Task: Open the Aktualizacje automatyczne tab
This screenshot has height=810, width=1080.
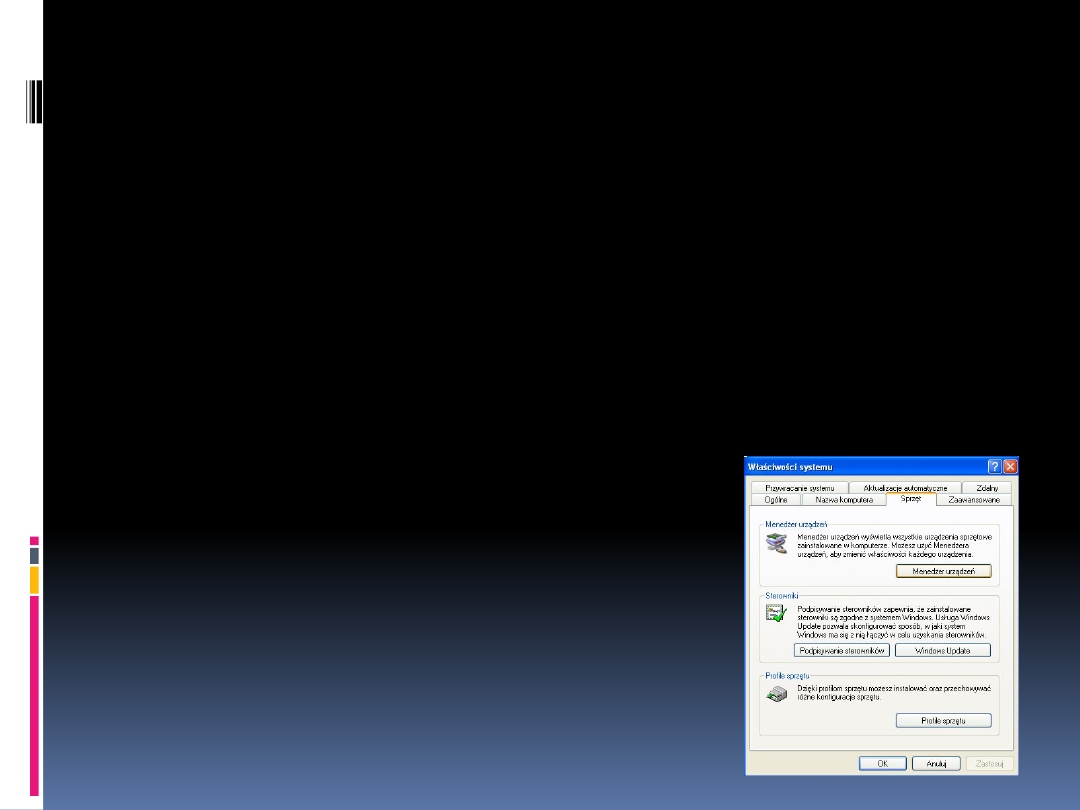Action: [904, 487]
